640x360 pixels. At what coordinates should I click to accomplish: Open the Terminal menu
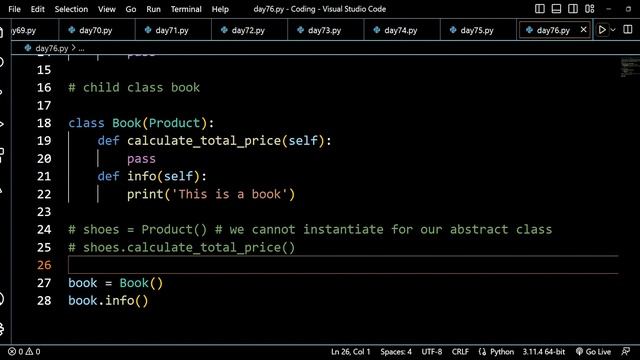click(186, 9)
